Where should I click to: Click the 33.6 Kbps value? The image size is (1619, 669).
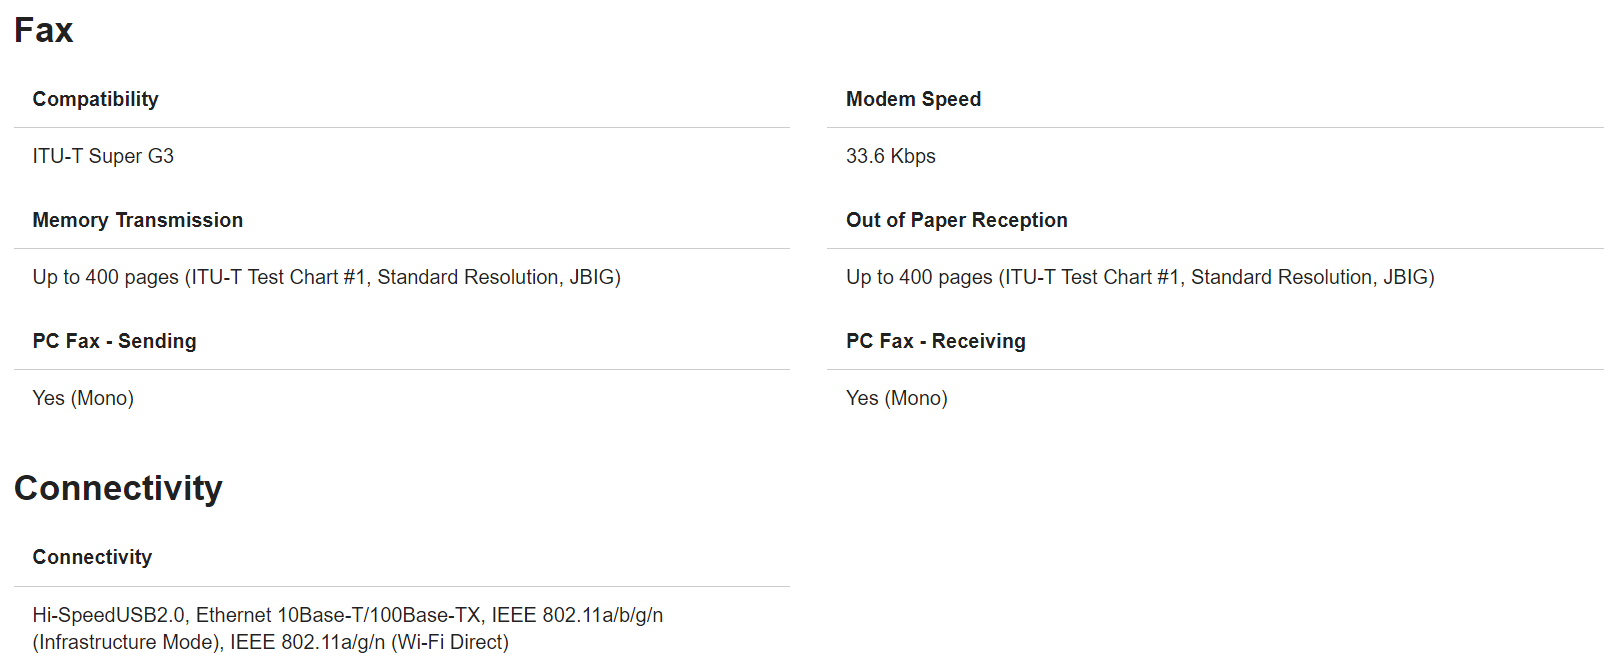[x=890, y=156]
